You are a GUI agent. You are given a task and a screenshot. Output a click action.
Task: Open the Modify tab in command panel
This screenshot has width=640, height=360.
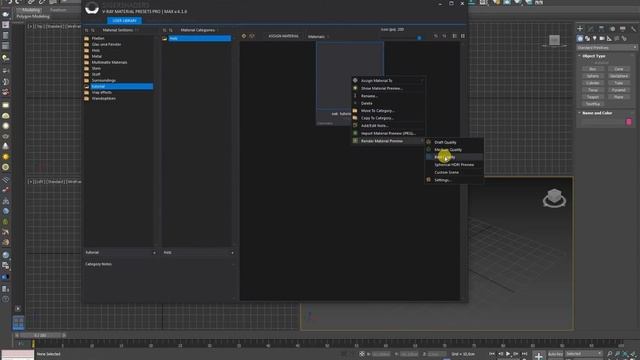point(591,29)
